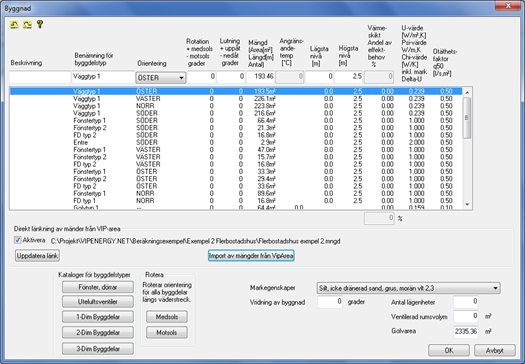
Task: Click the Vridning av byggnad degrees field
Action: tap(330, 302)
